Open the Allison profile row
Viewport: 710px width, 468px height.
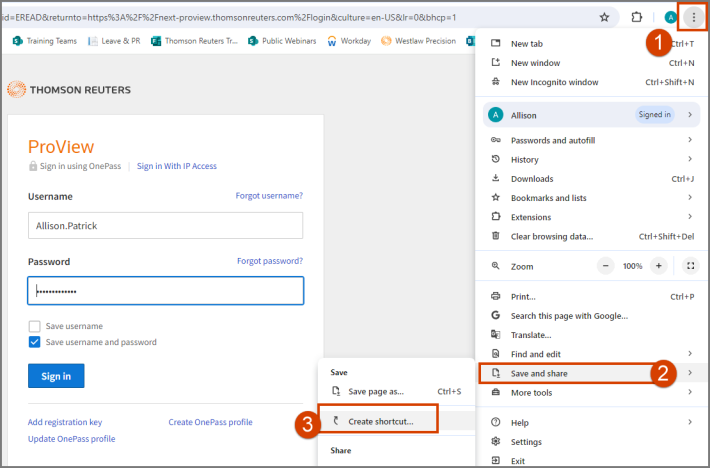click(591, 115)
